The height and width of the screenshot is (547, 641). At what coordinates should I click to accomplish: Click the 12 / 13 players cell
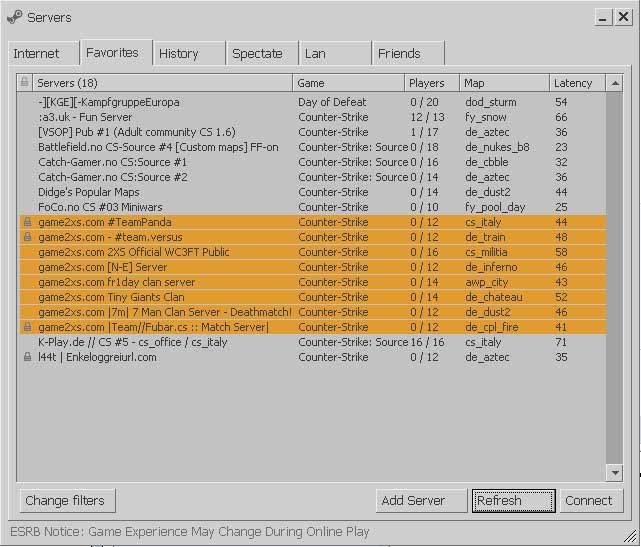(428, 117)
